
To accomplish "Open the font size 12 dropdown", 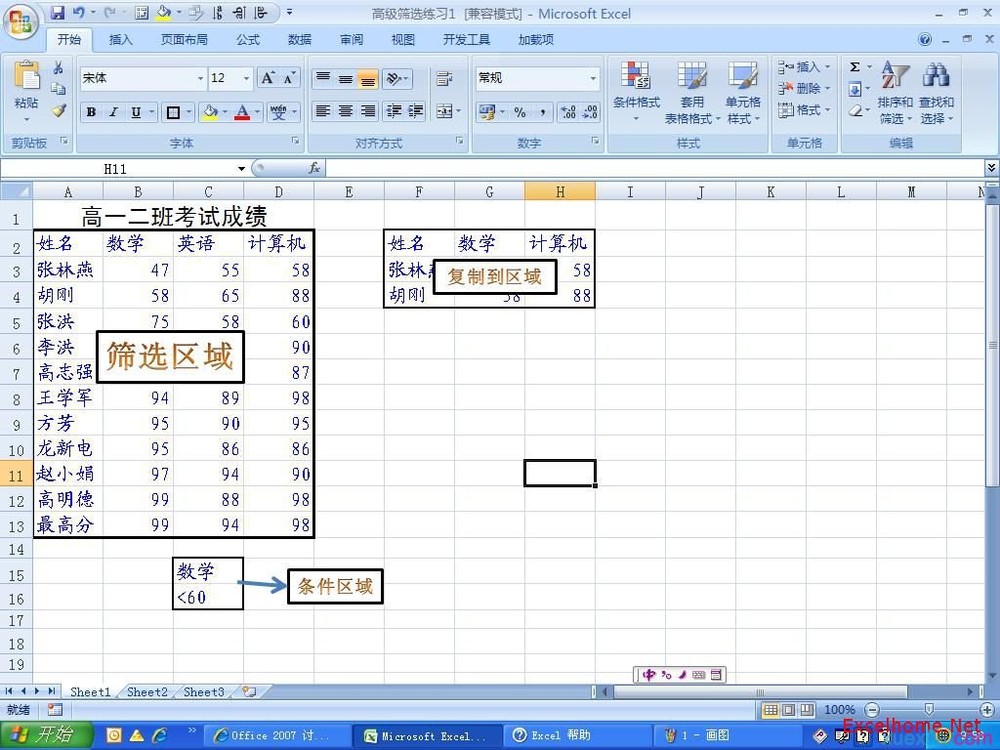I will (246, 78).
